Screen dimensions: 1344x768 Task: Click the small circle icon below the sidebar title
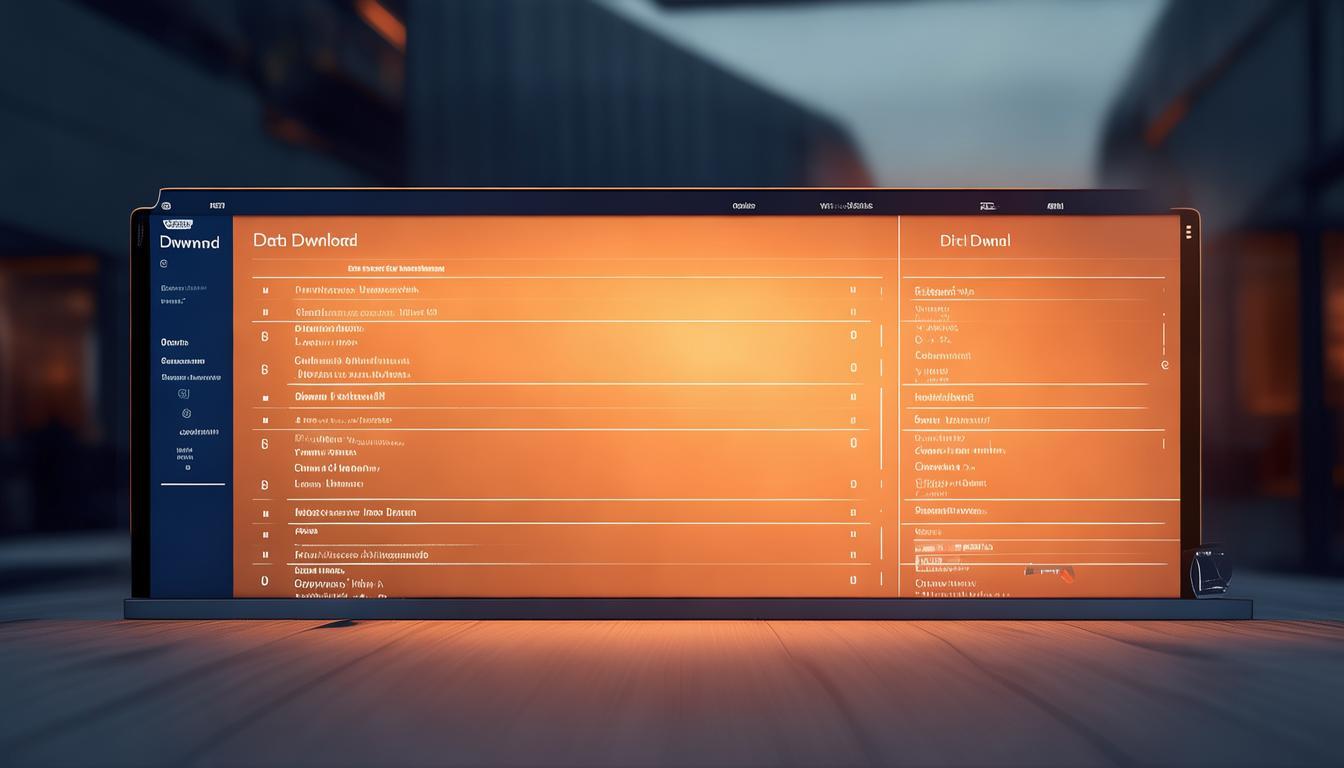163,264
